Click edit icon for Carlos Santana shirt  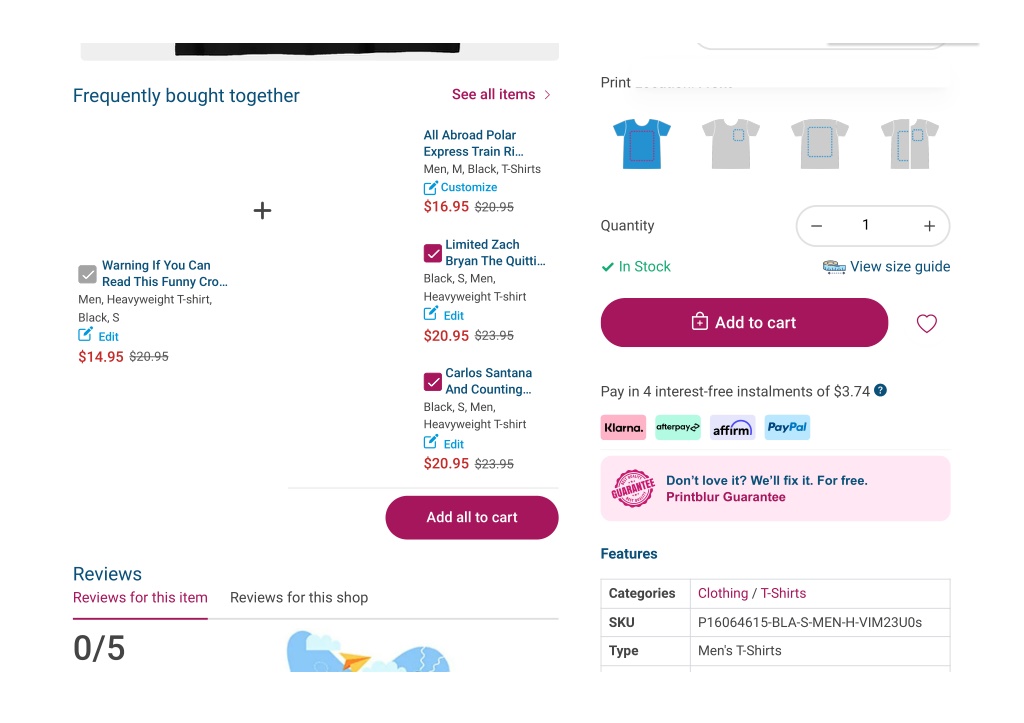pos(430,442)
